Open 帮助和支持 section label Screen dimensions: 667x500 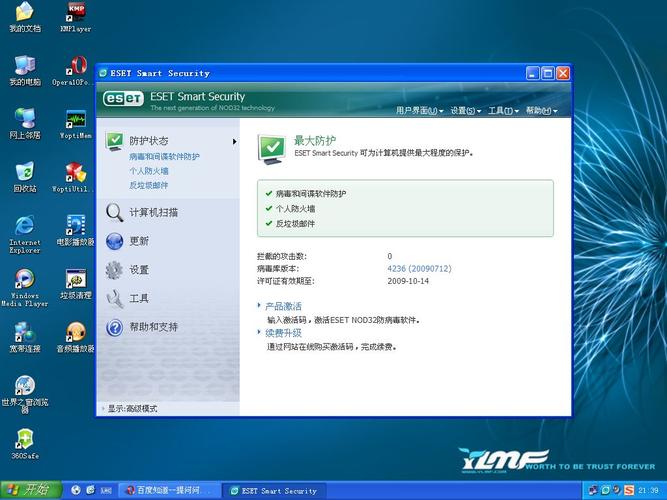click(154, 327)
